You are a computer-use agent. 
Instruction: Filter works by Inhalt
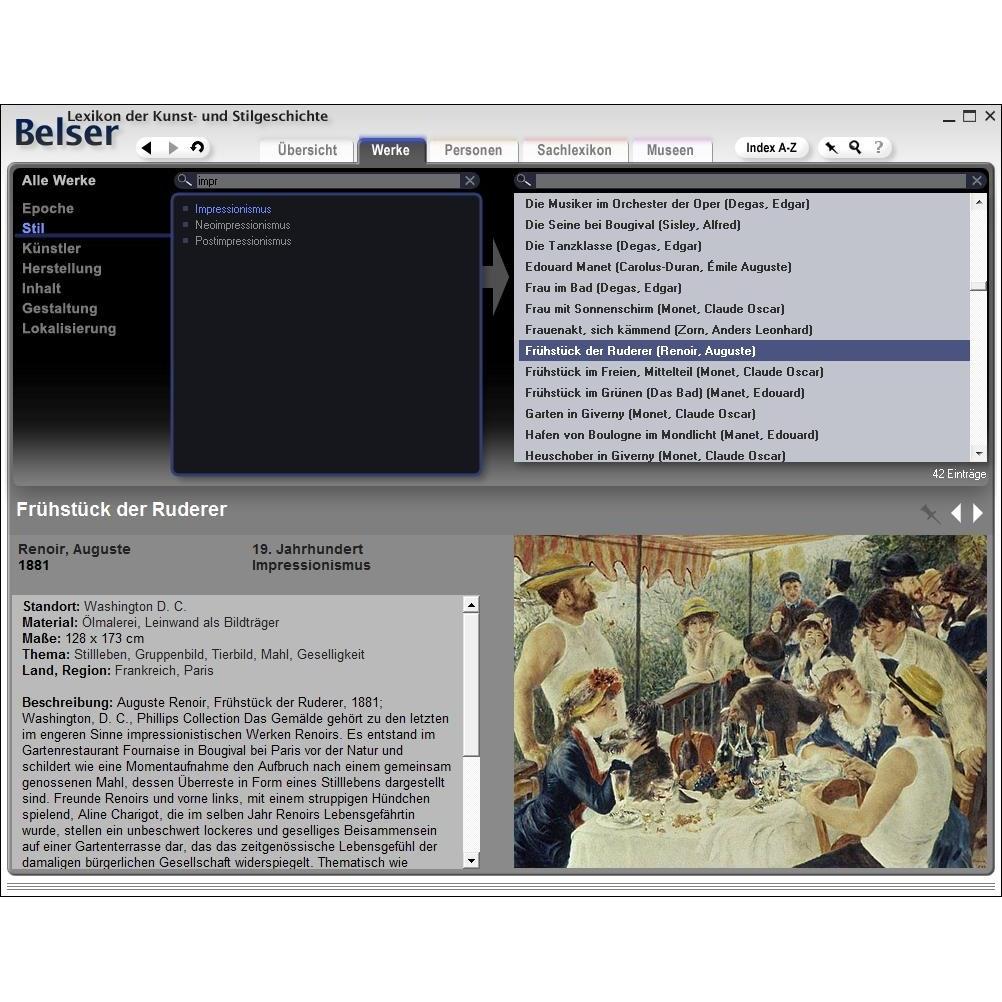click(x=42, y=288)
